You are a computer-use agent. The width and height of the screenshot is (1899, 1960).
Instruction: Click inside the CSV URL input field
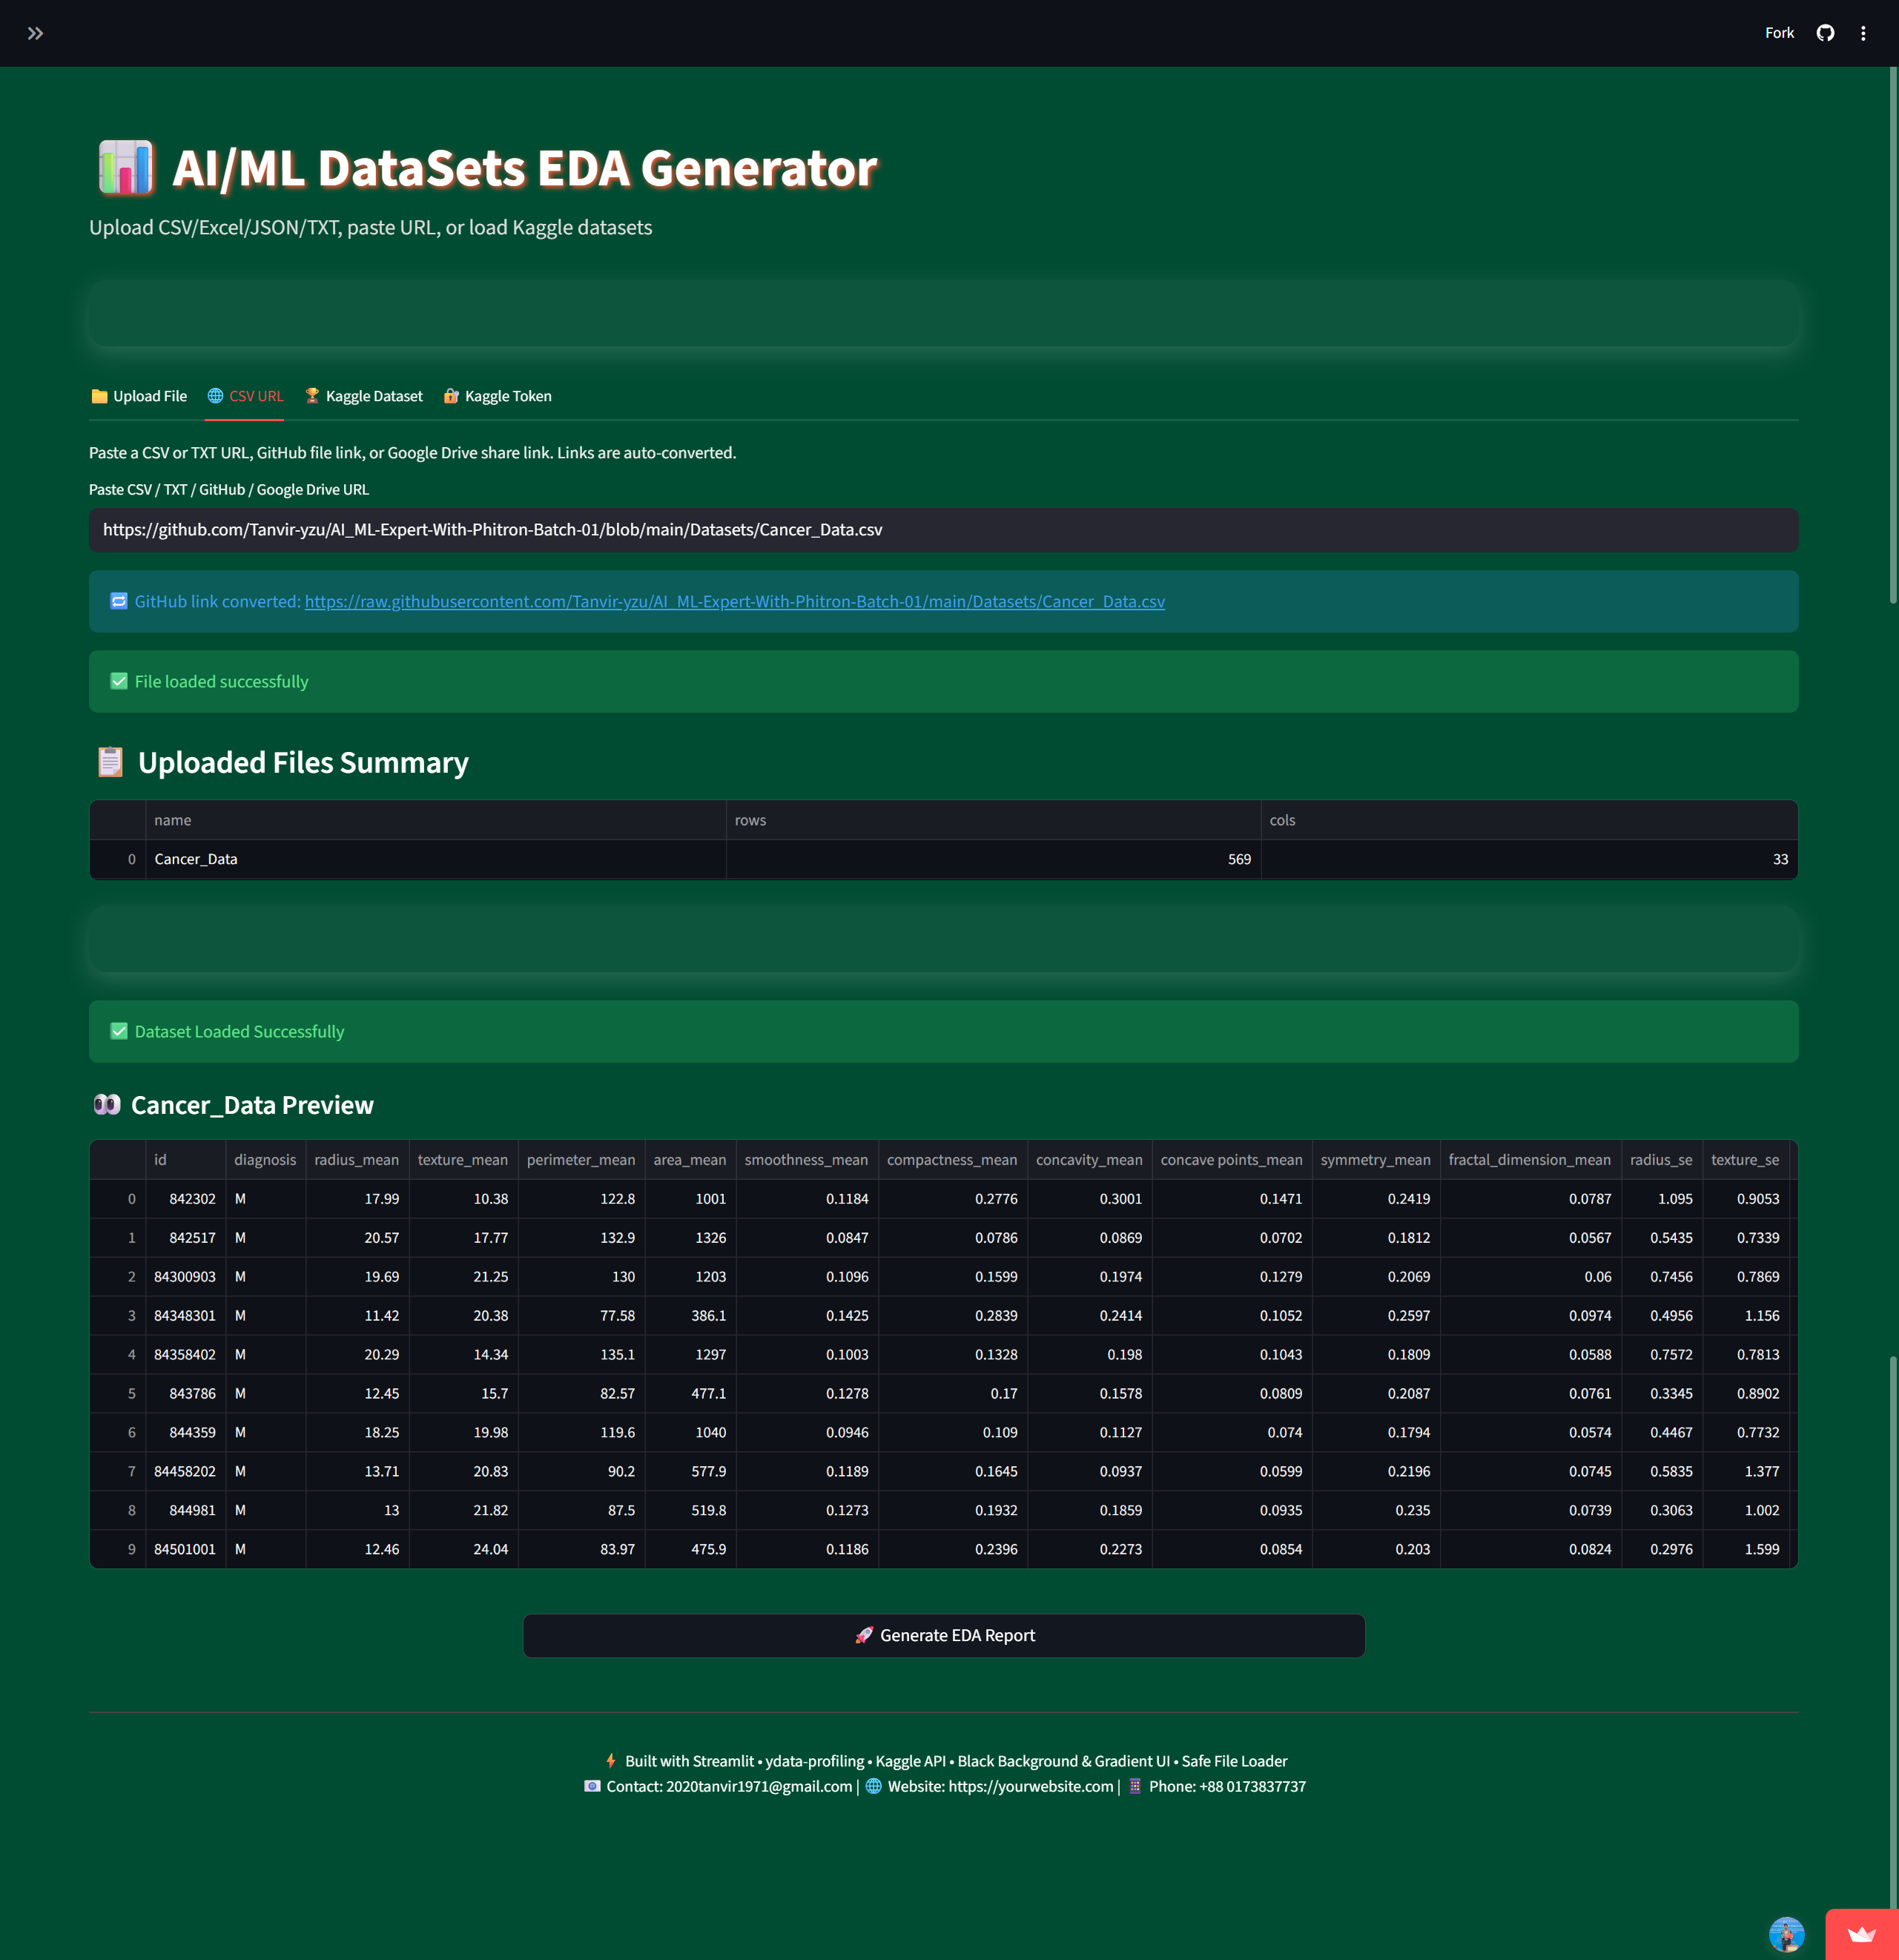pyautogui.click(x=943, y=530)
